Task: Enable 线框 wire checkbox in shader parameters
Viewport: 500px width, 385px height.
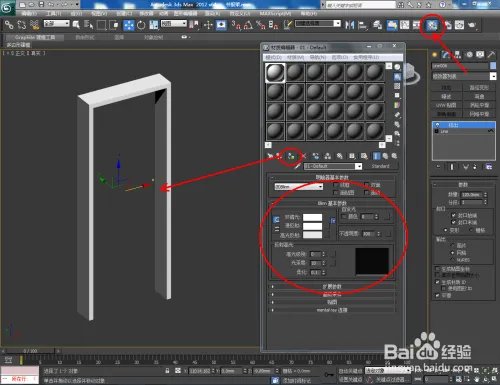Action: pyautogui.click(x=336, y=185)
